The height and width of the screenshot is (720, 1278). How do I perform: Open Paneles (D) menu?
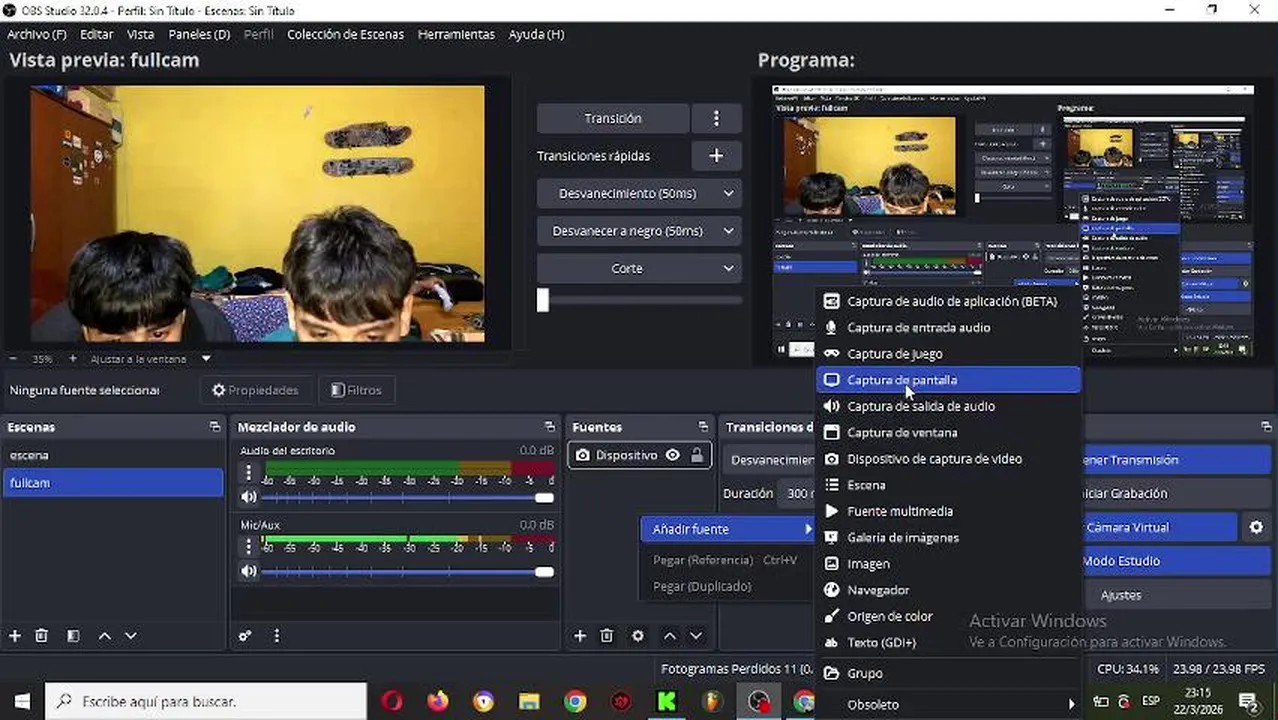coord(199,34)
